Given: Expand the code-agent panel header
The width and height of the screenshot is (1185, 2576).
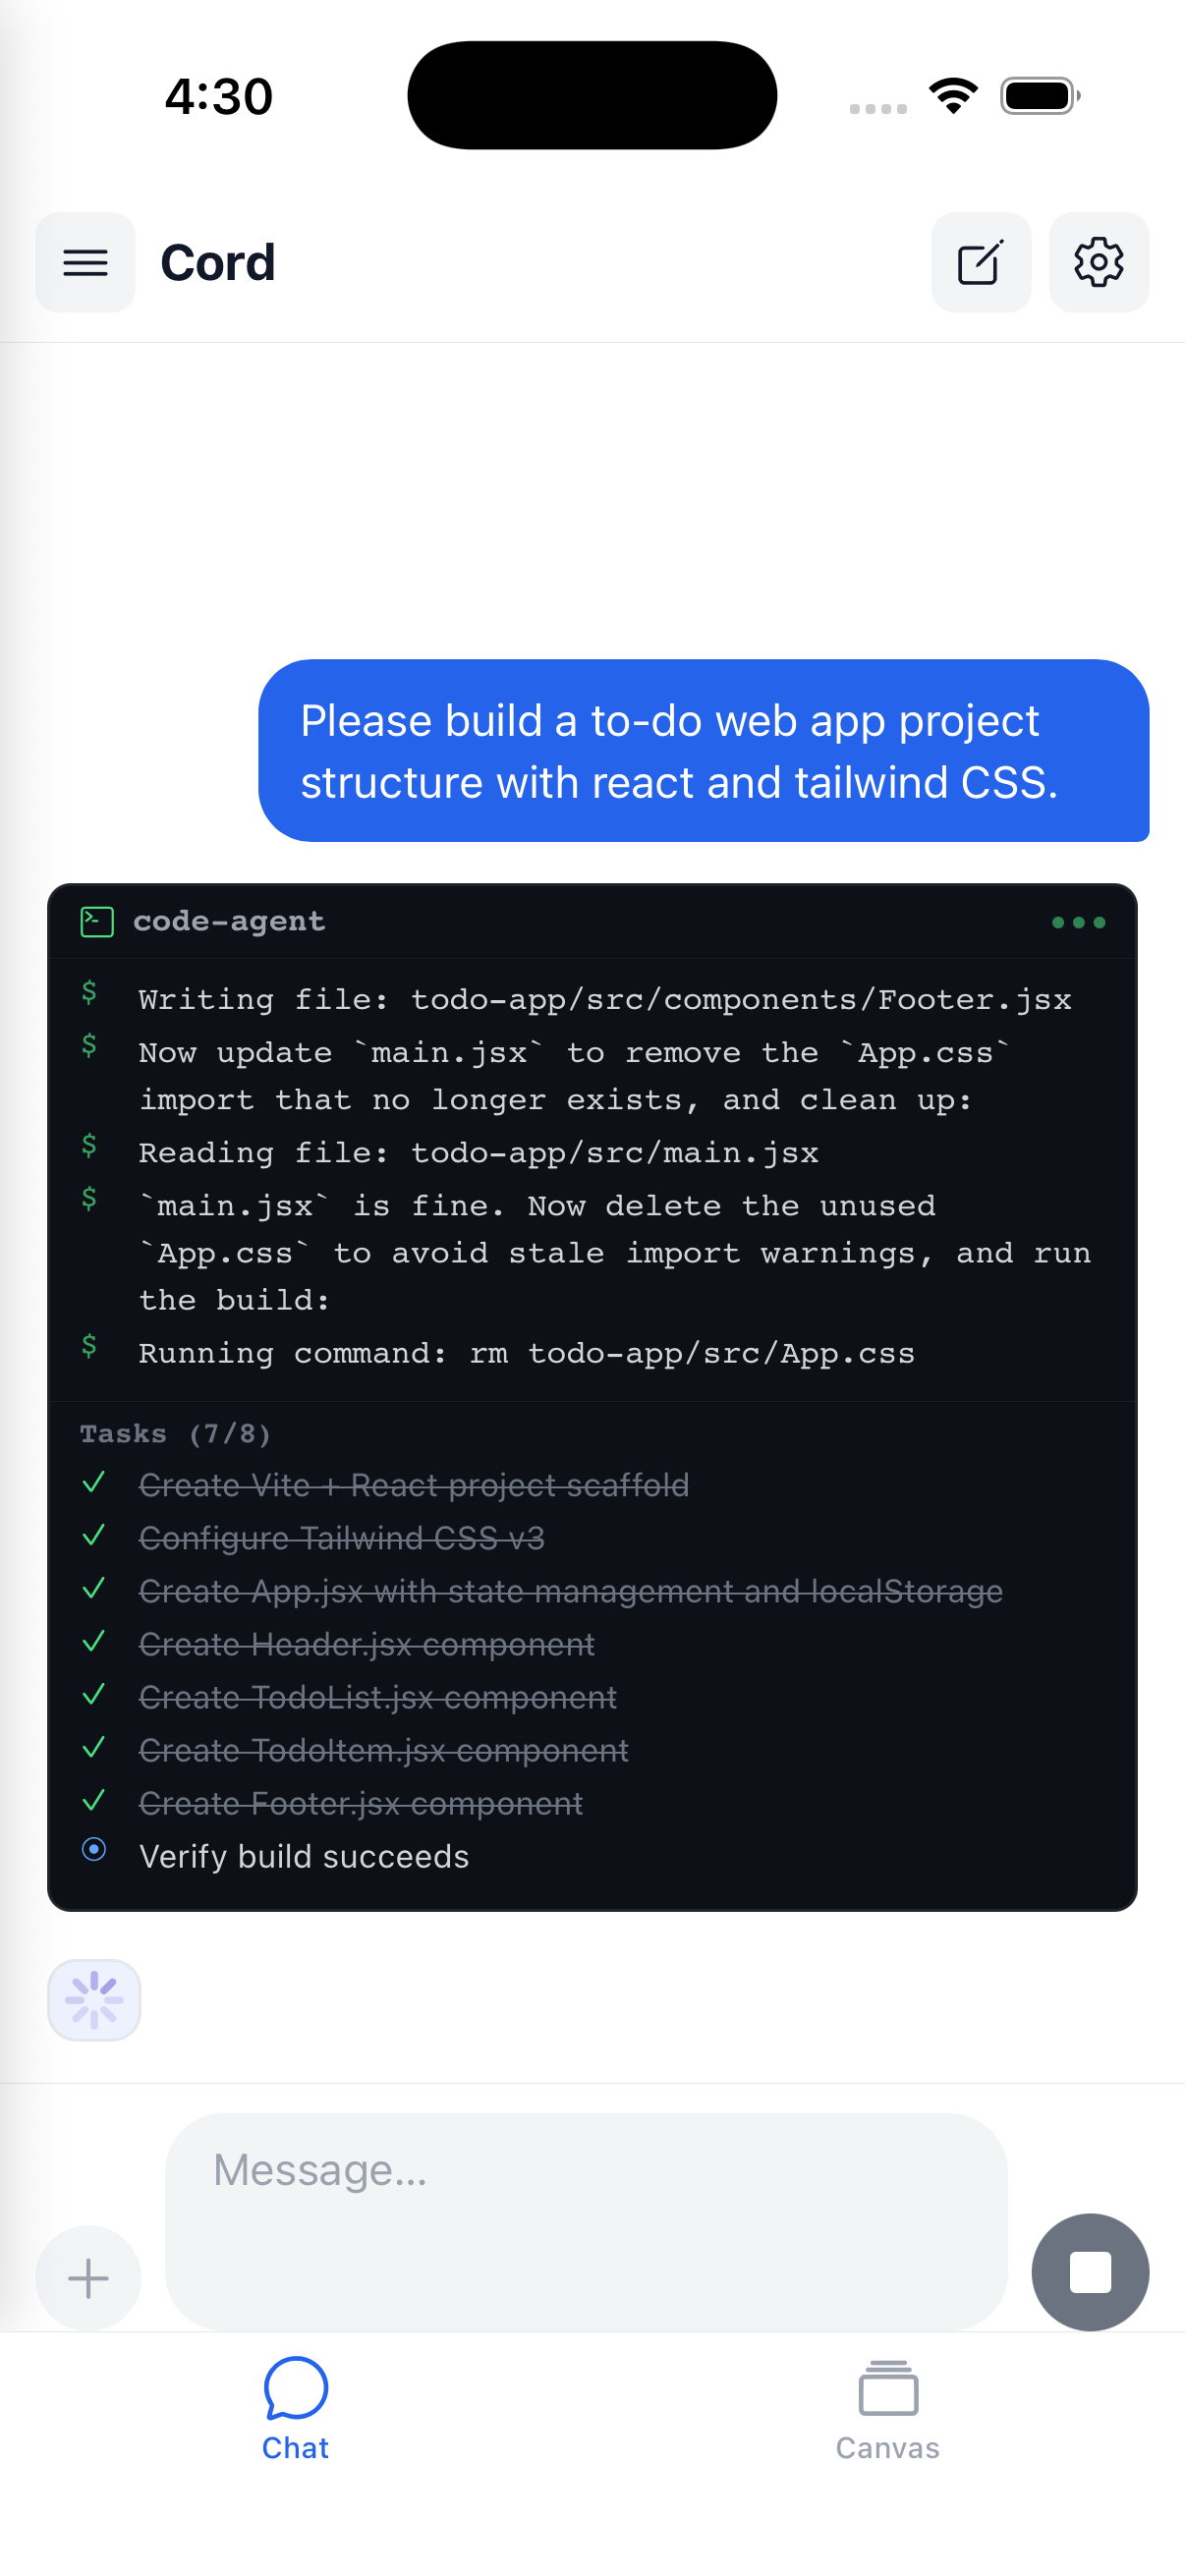Looking at the screenshot, I should coord(592,921).
